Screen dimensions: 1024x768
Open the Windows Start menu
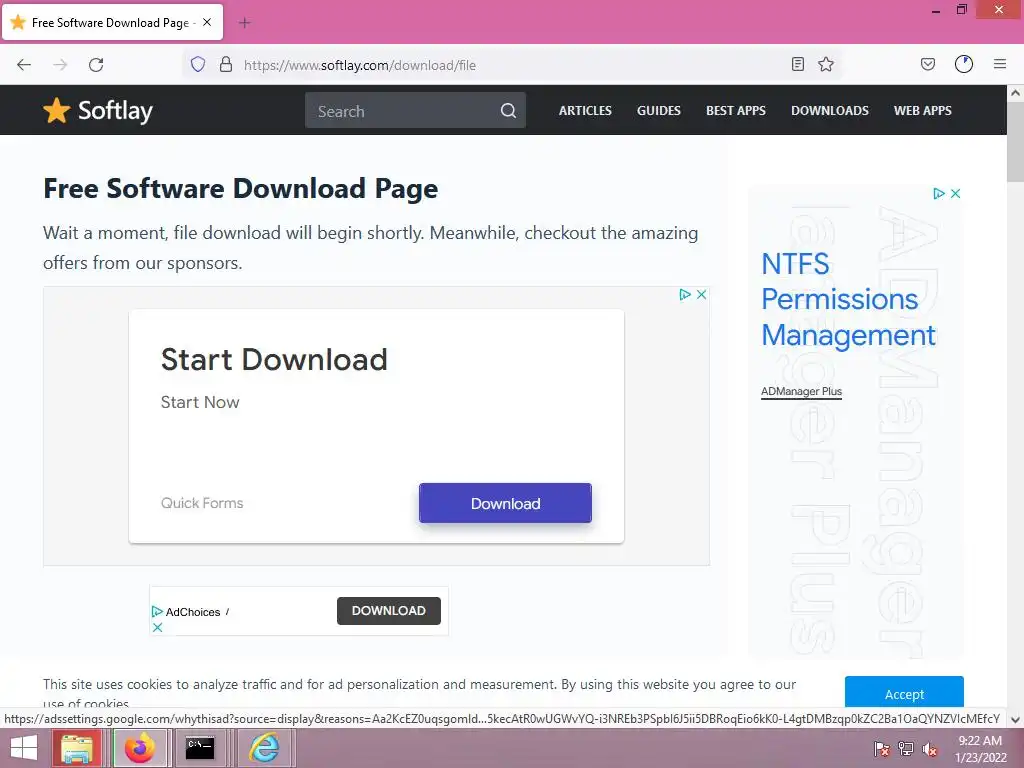(x=24, y=748)
